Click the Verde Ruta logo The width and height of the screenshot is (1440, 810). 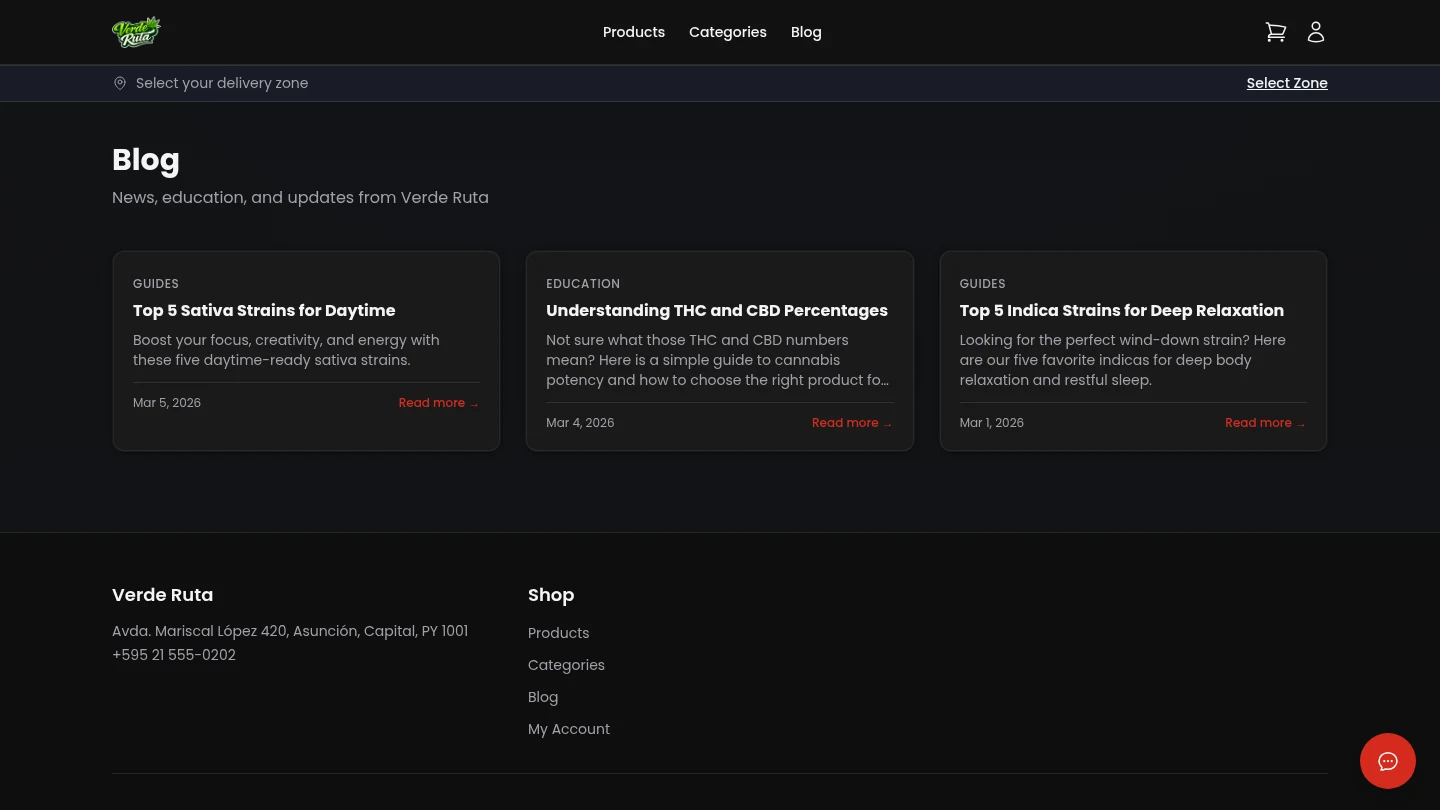point(136,32)
